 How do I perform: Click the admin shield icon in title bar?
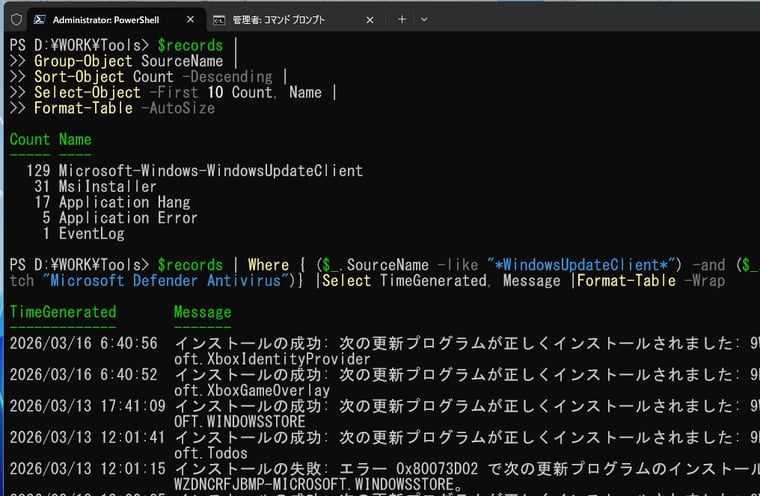click(16, 19)
